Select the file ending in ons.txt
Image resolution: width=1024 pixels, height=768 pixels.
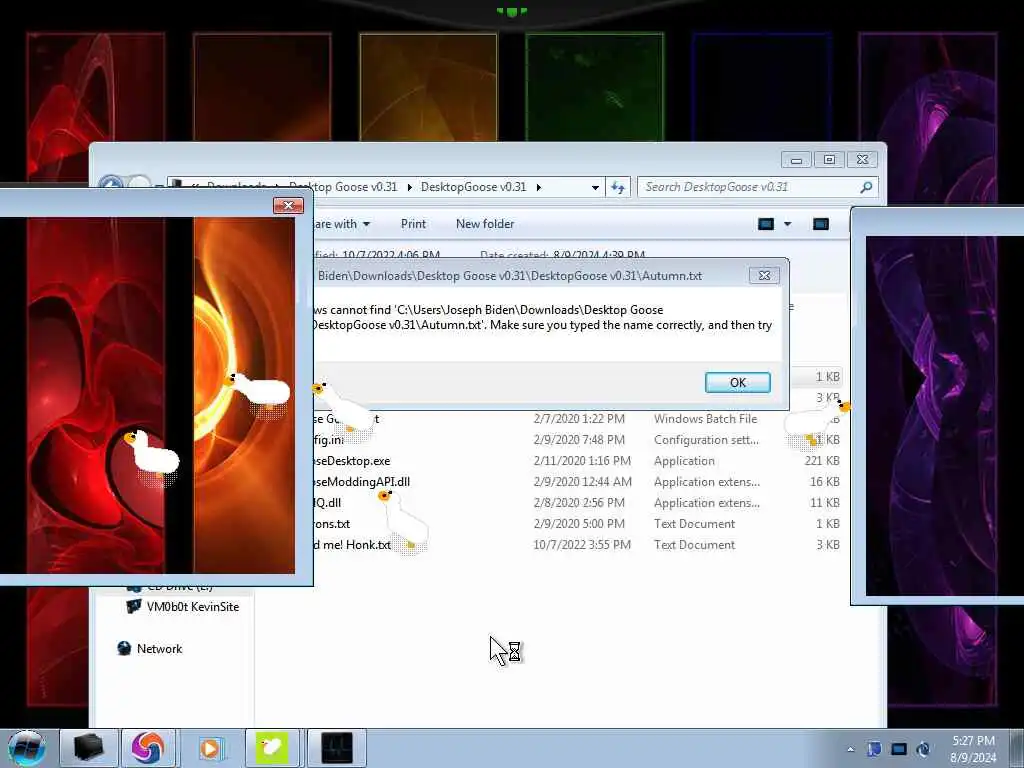[x=332, y=524]
